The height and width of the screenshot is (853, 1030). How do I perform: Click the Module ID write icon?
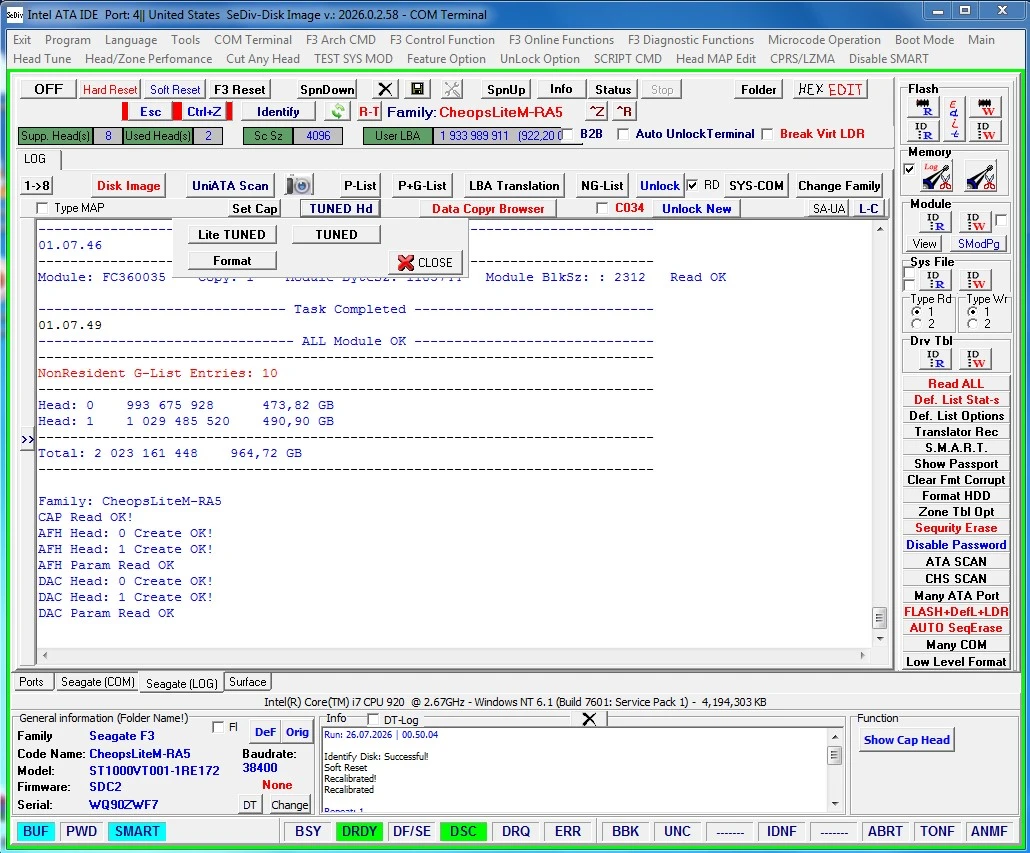click(975, 222)
